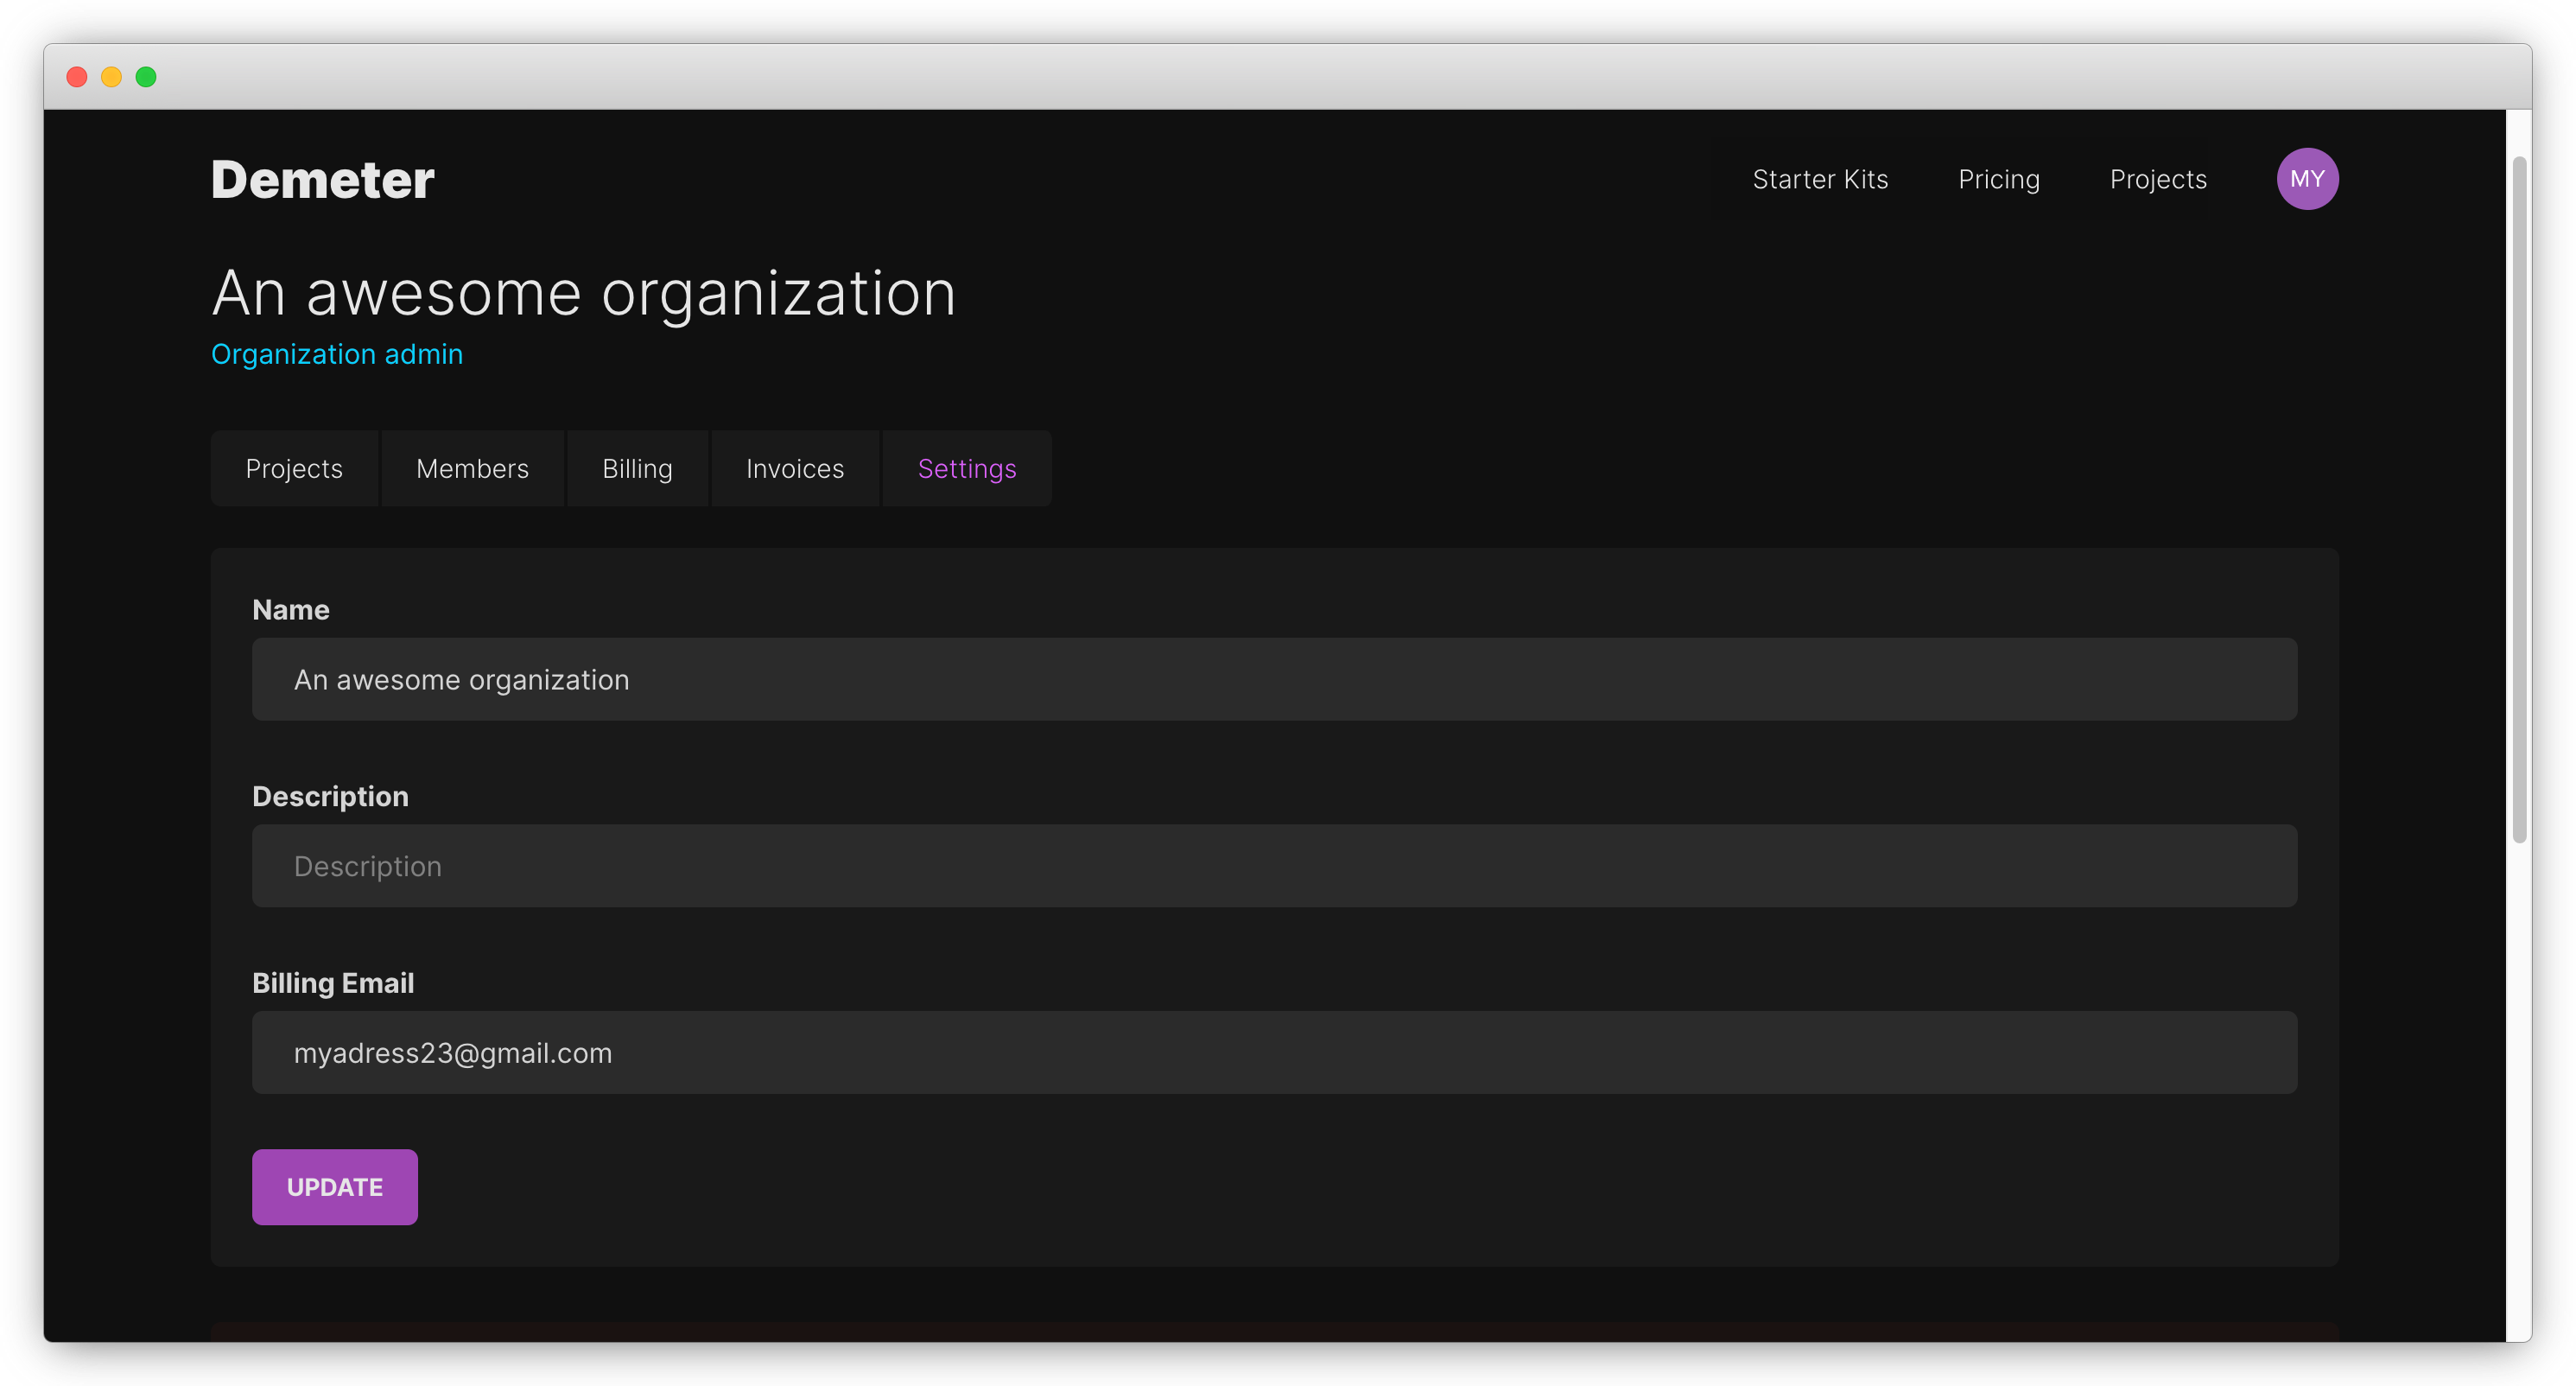
Task: Open the Starter Kits page
Action: [x=1820, y=179]
